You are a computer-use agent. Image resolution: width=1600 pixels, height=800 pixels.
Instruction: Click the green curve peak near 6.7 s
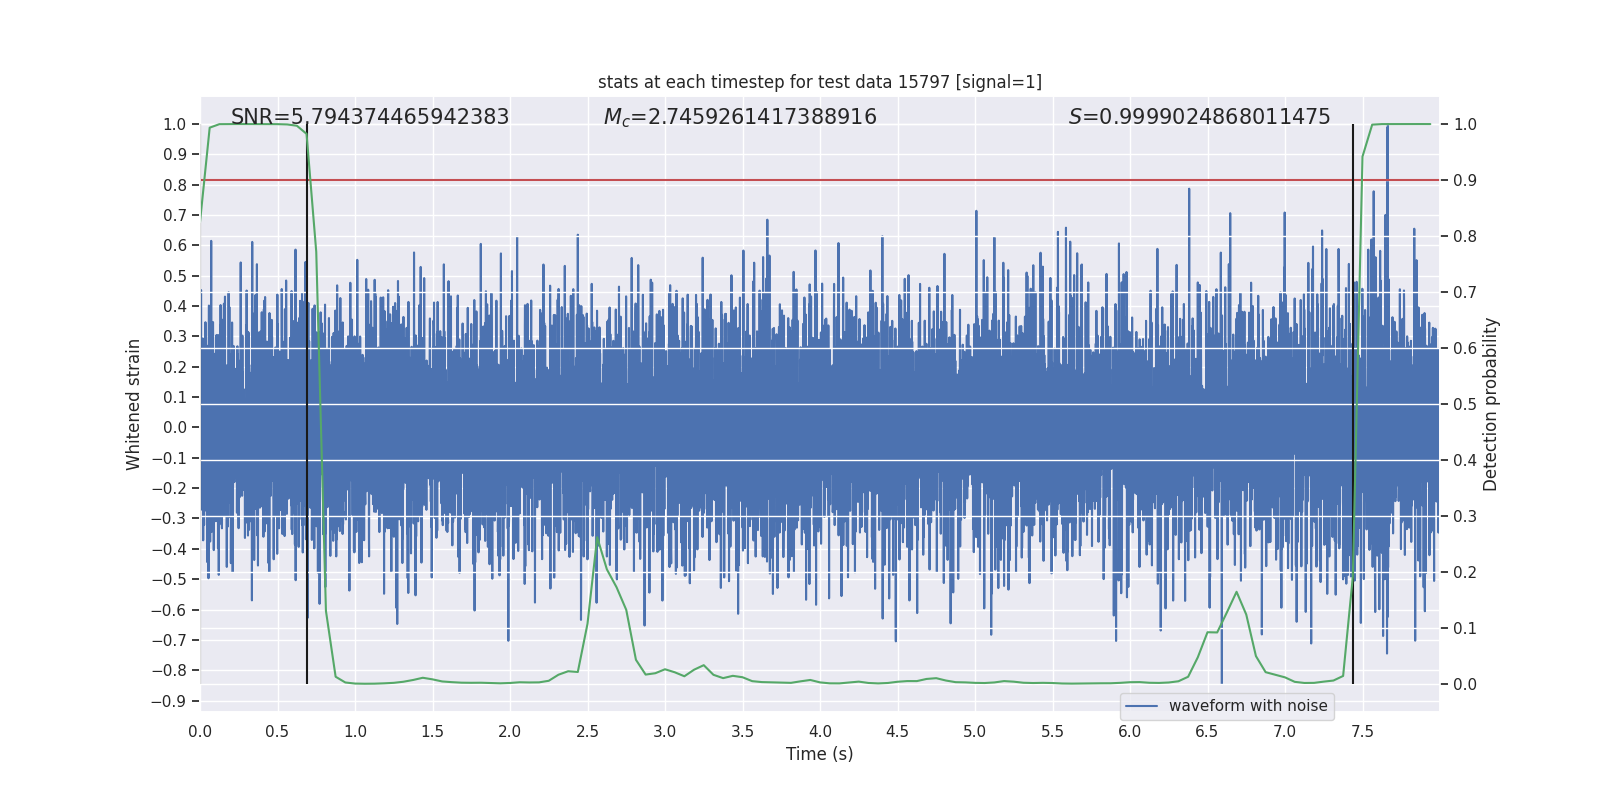point(1236,593)
